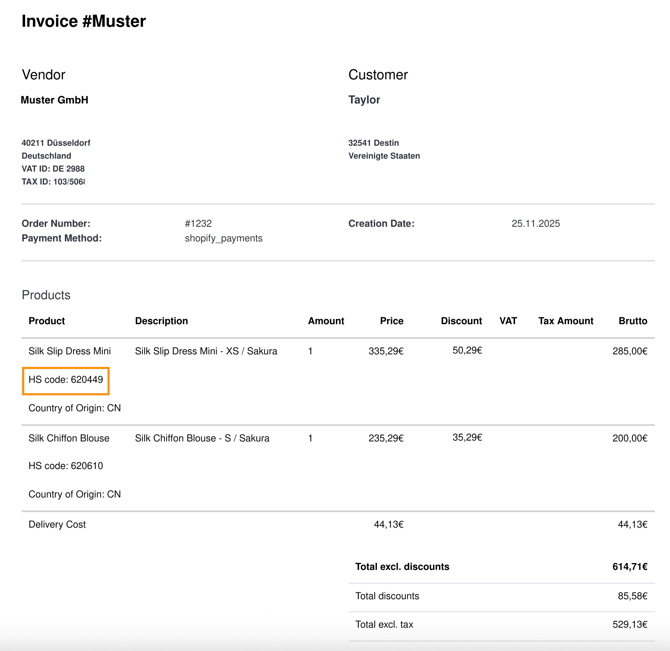Click HS code 620610 text
Screen dimensions: 670x651
tap(66, 466)
